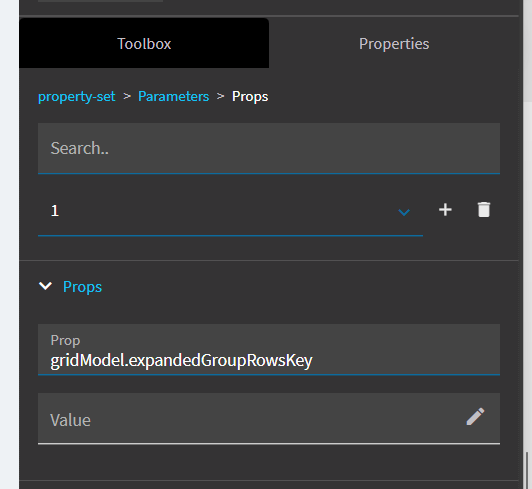Go back to property-set breadcrumb
Viewport: 532px width, 489px height.
77,96
